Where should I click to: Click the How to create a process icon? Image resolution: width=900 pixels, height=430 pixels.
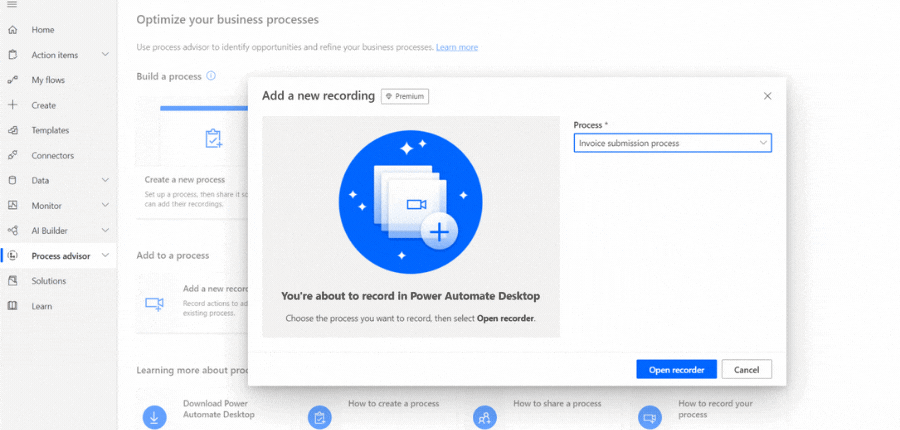[320, 417]
